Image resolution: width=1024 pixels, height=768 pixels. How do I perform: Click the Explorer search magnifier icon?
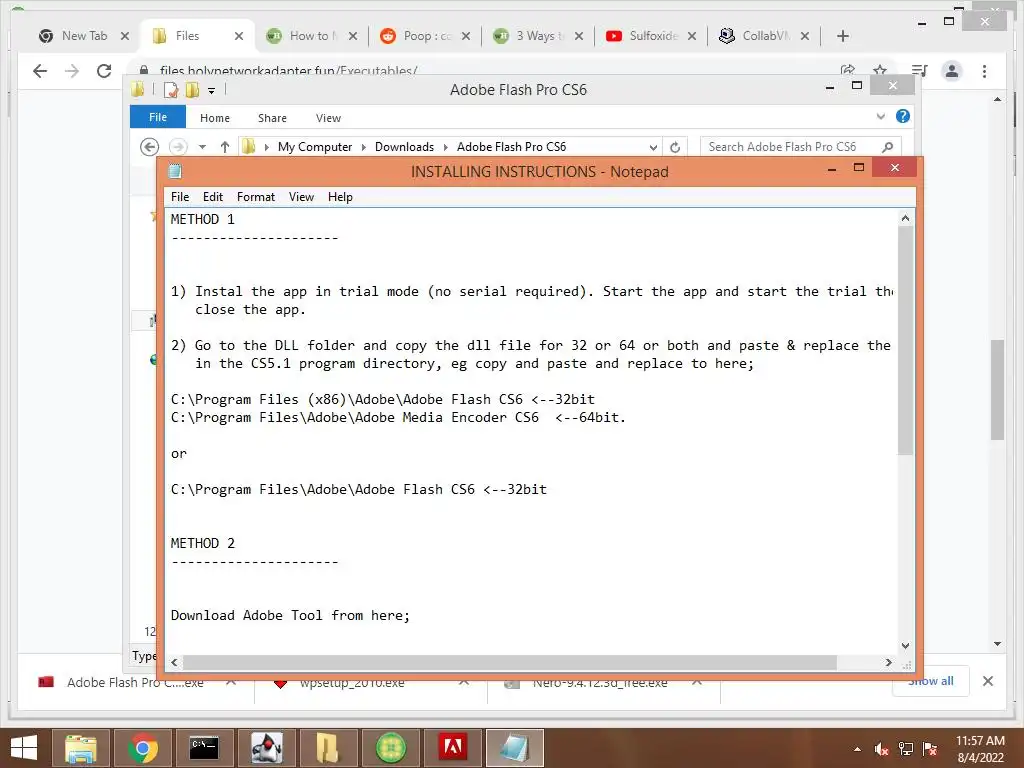888,147
